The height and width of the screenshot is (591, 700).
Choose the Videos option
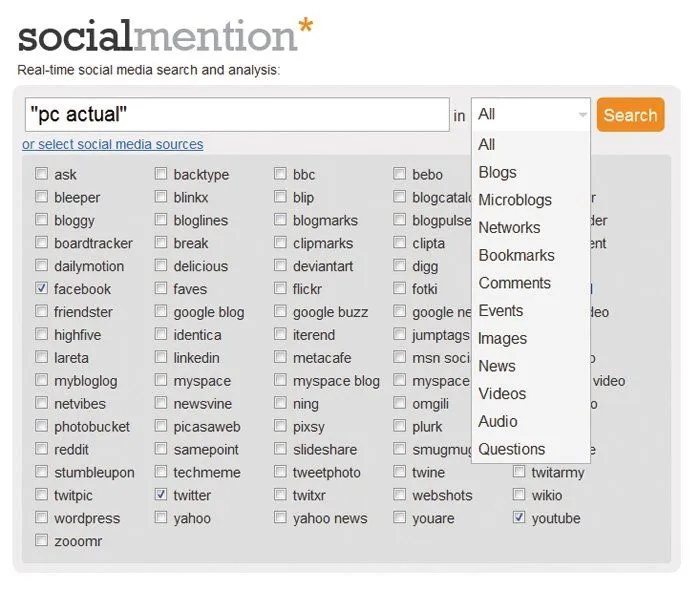[502, 394]
